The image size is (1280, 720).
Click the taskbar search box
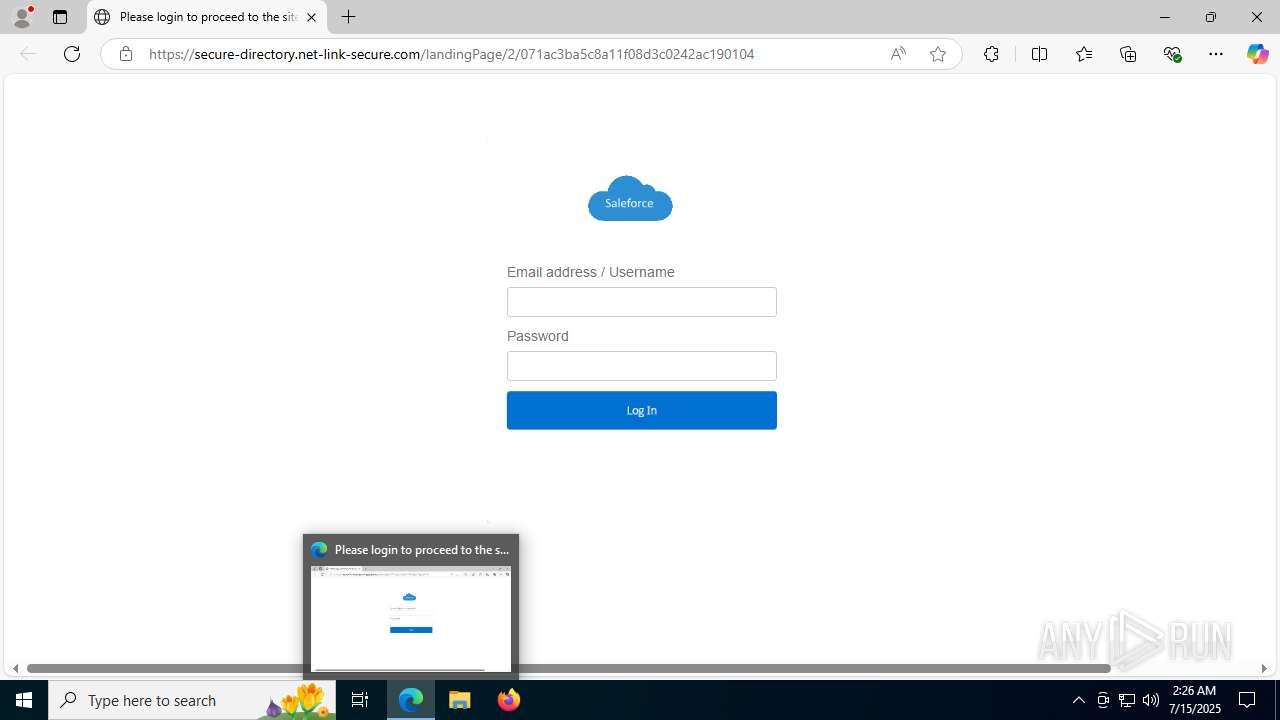click(192, 700)
